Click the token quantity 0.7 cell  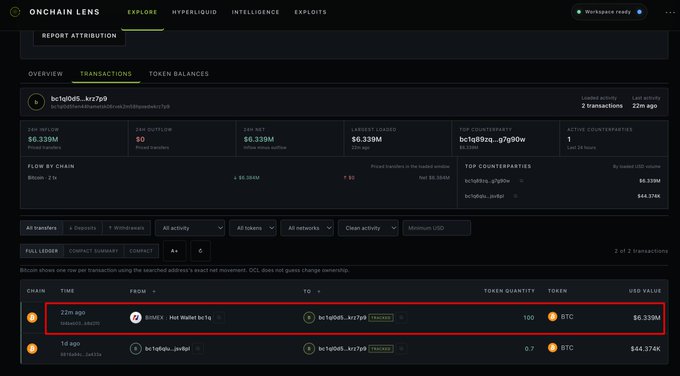click(x=529, y=348)
